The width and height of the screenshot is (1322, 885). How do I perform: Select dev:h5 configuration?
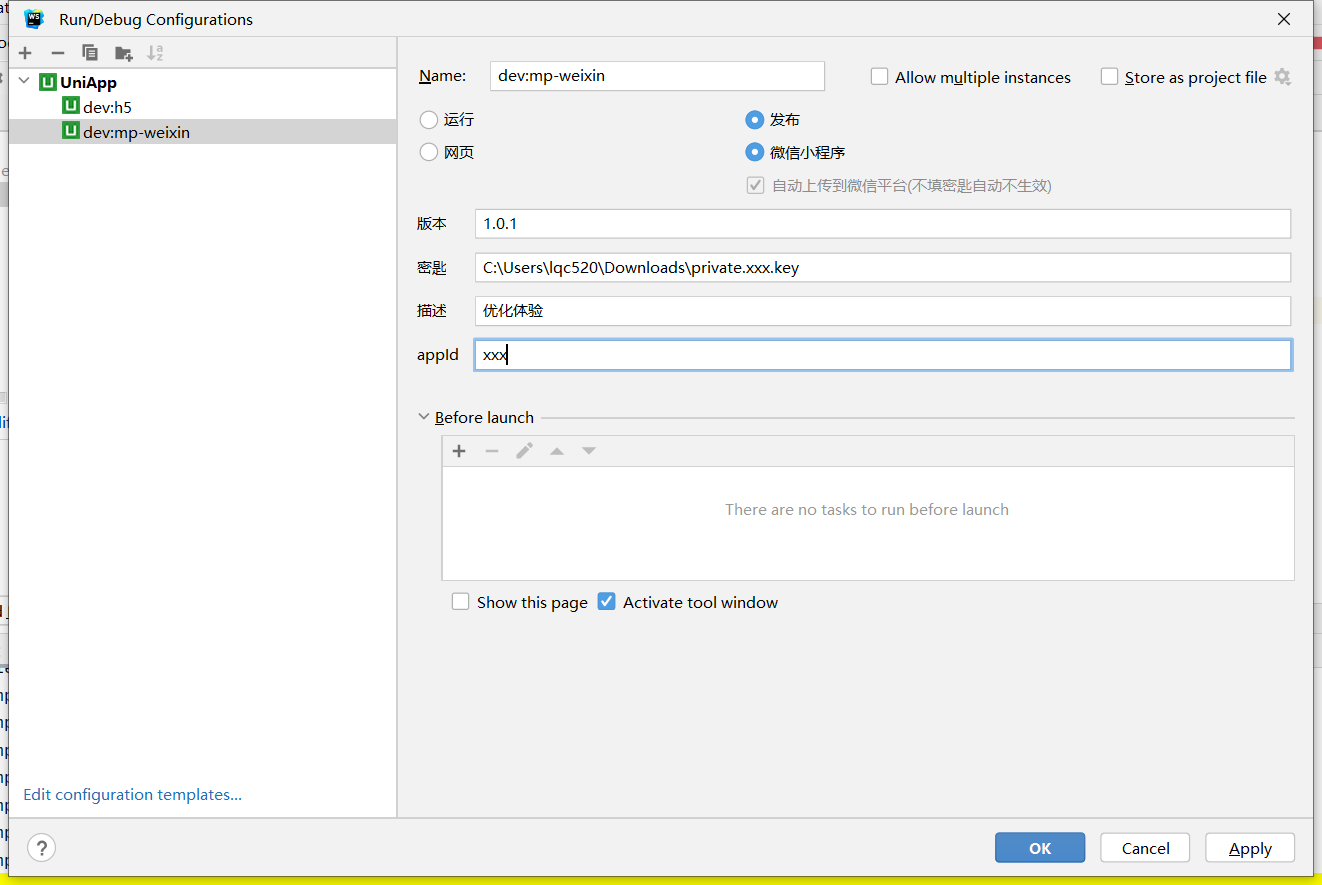pos(203,106)
